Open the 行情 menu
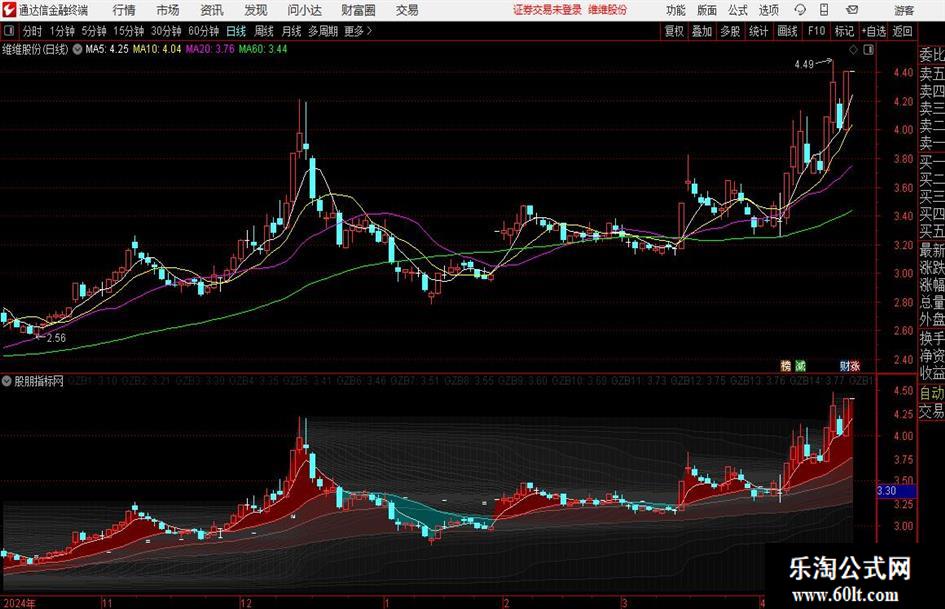This screenshot has height=609, width=945. pos(124,10)
